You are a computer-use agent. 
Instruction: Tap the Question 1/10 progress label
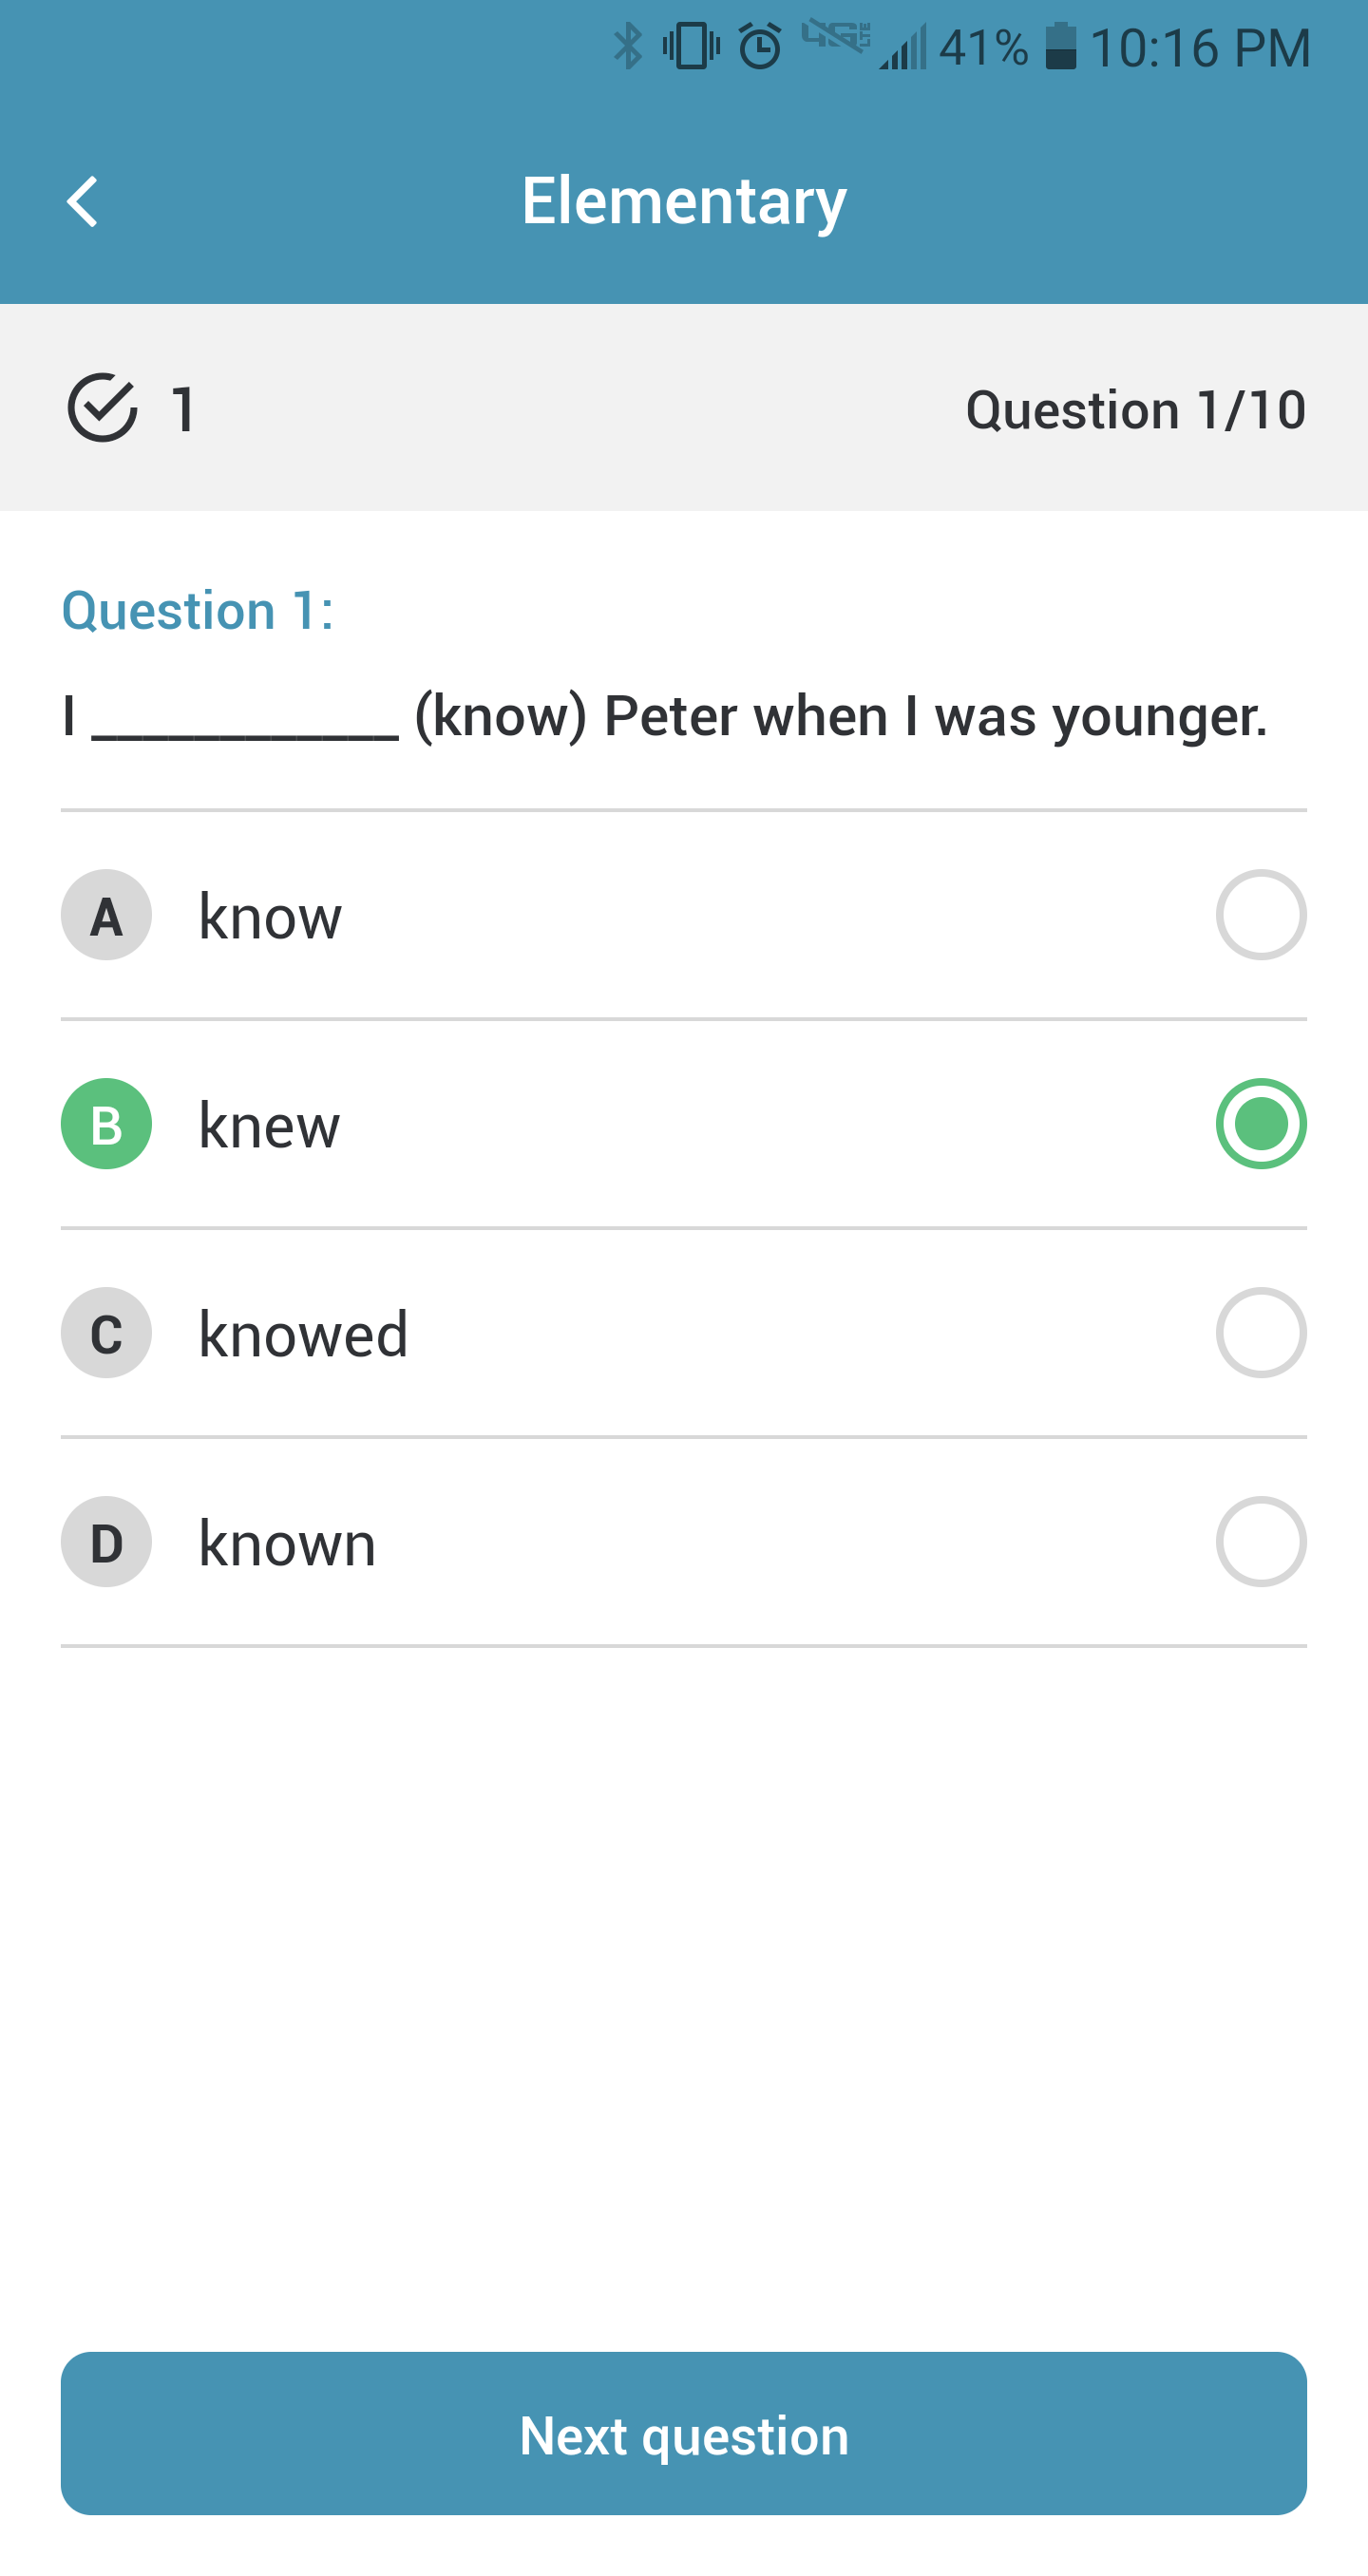click(1136, 410)
